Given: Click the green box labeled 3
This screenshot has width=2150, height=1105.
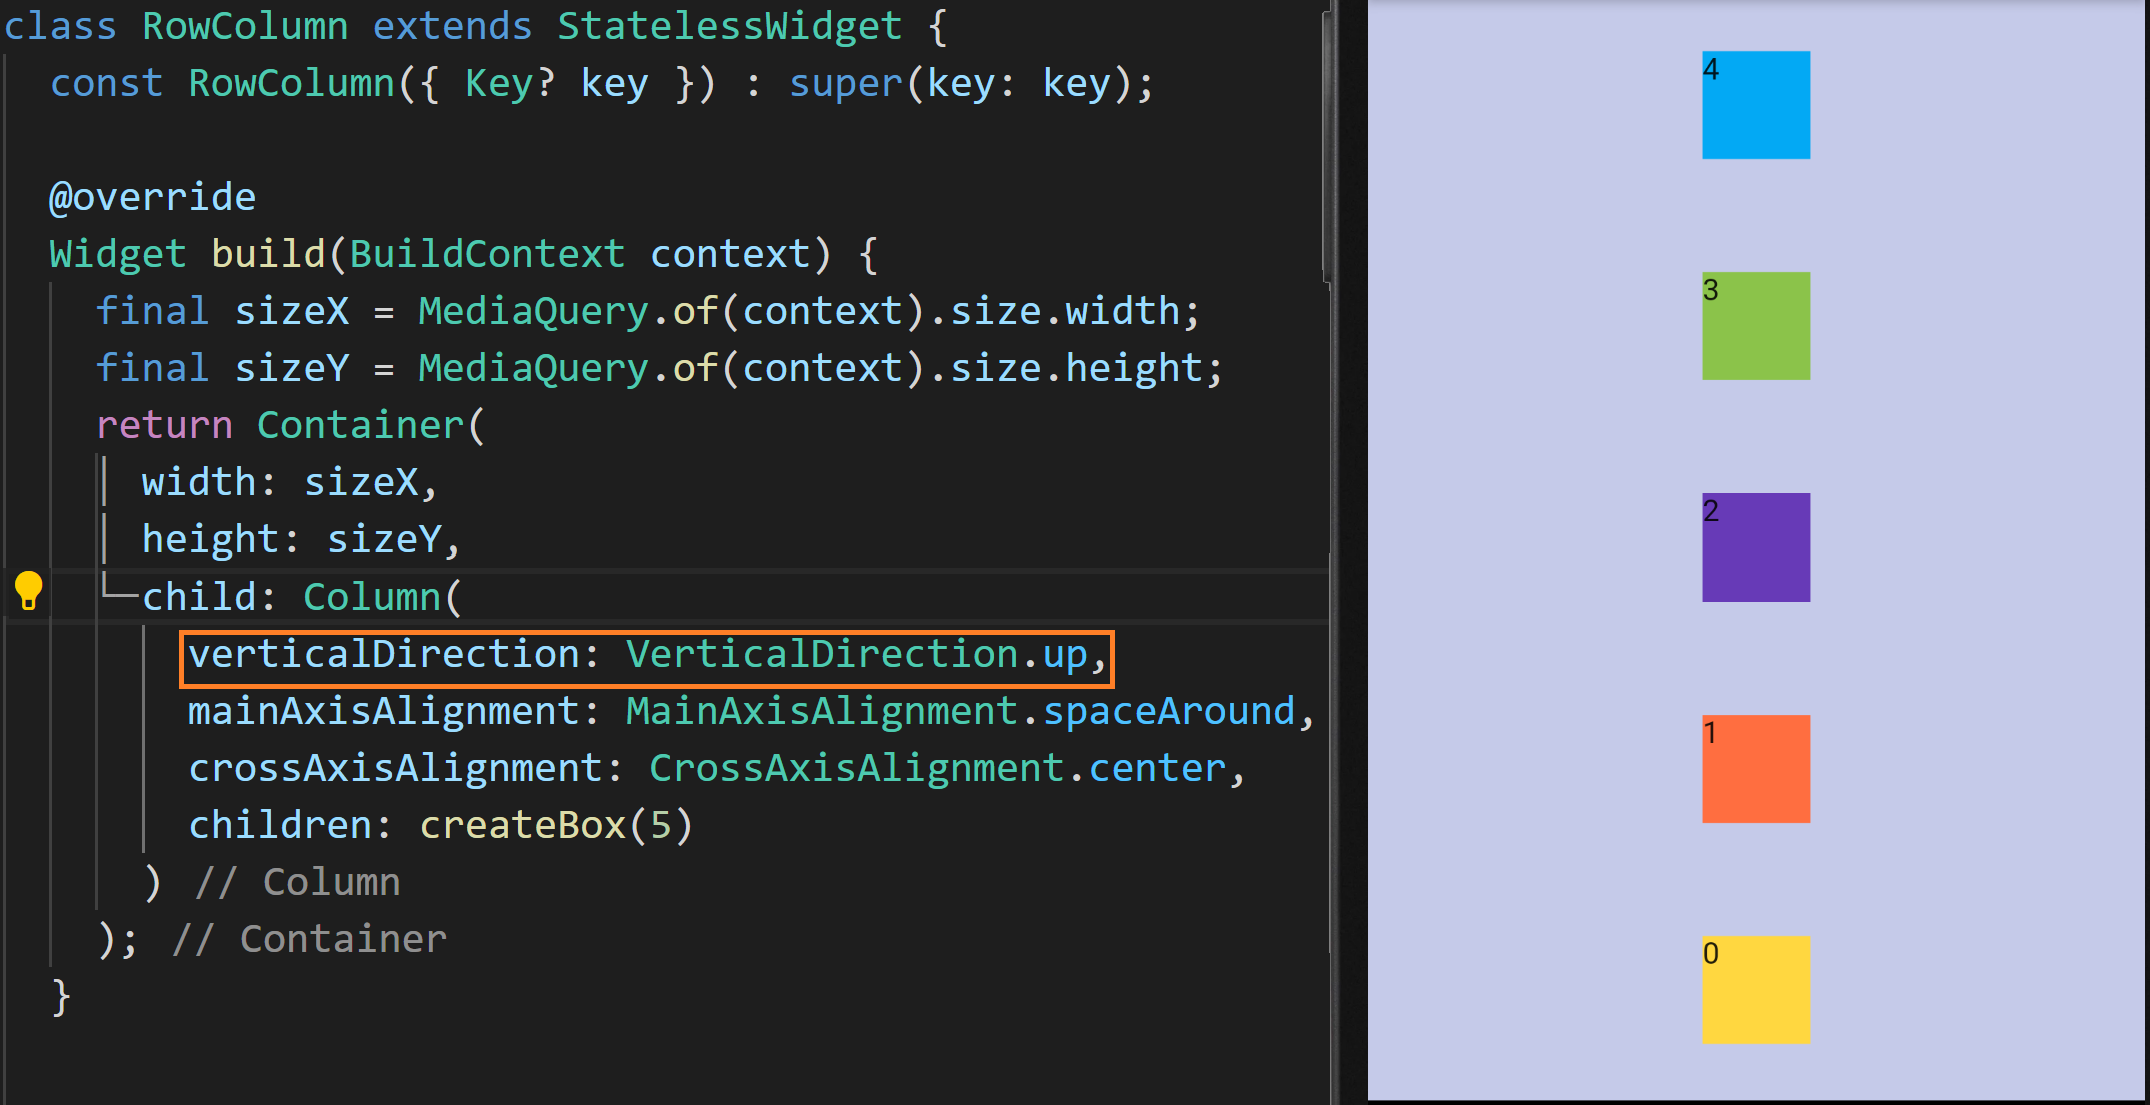Looking at the screenshot, I should pyautogui.click(x=1756, y=326).
